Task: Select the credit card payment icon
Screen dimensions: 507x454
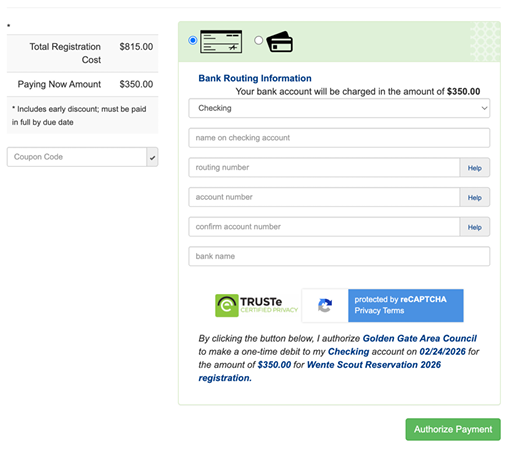Action: (280, 42)
